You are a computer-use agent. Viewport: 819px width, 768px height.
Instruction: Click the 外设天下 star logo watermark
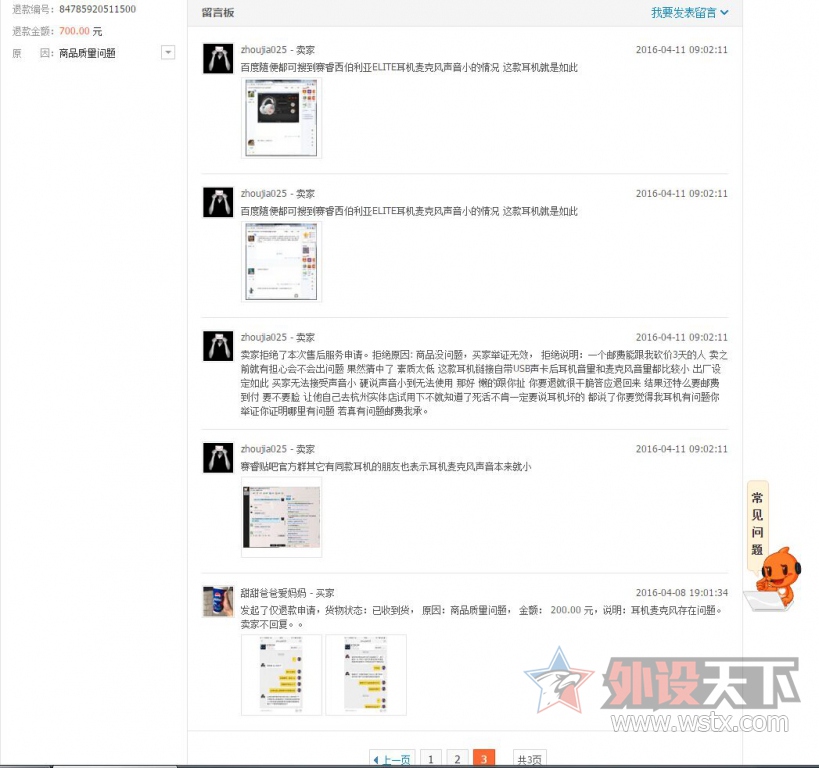tap(558, 680)
